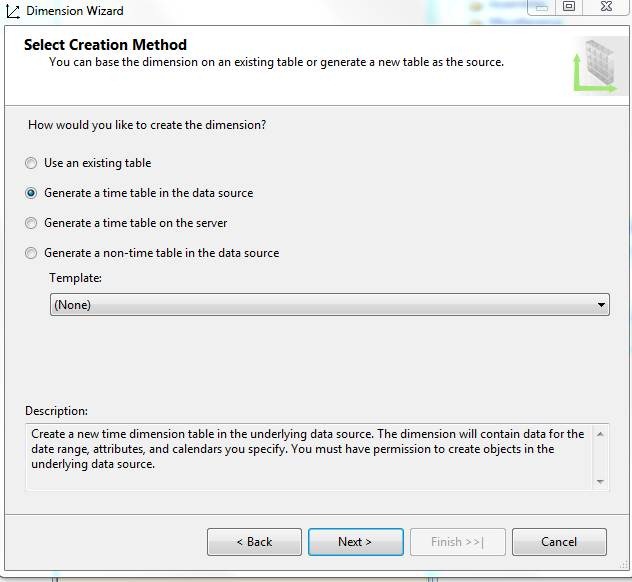The image size is (632, 582).
Task: Select 'Generate a time table on the server'
Action: click(x=31, y=223)
